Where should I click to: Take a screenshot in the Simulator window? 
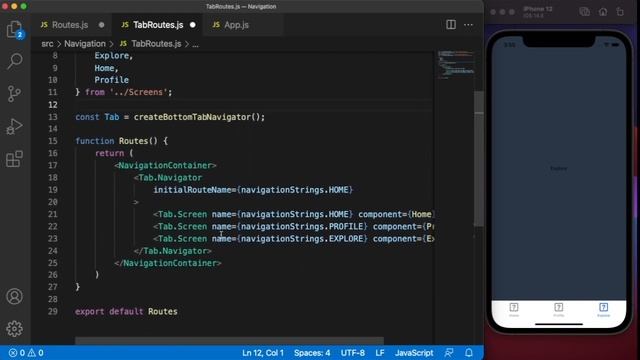click(584, 12)
